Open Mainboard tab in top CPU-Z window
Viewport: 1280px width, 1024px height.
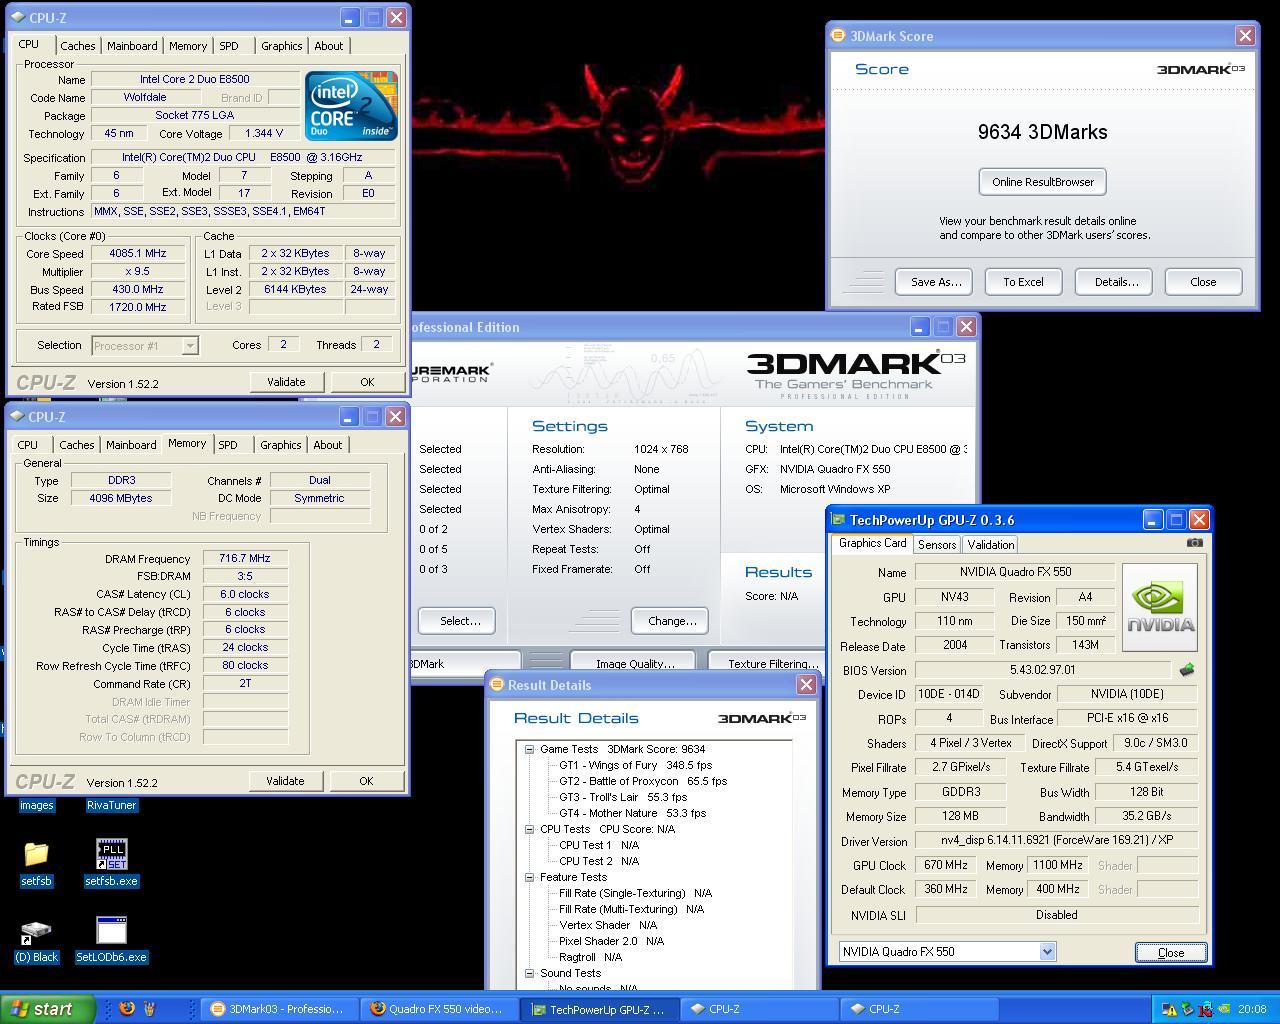pos(132,46)
